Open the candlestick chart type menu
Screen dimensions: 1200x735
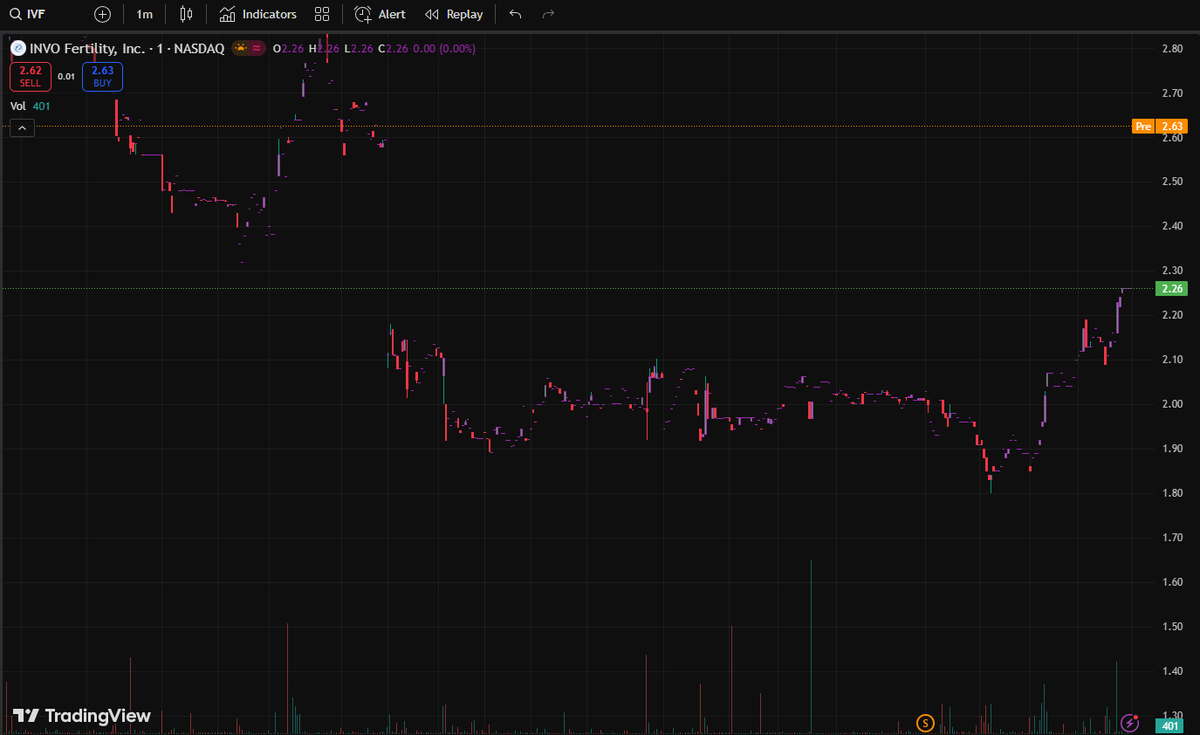(186, 14)
